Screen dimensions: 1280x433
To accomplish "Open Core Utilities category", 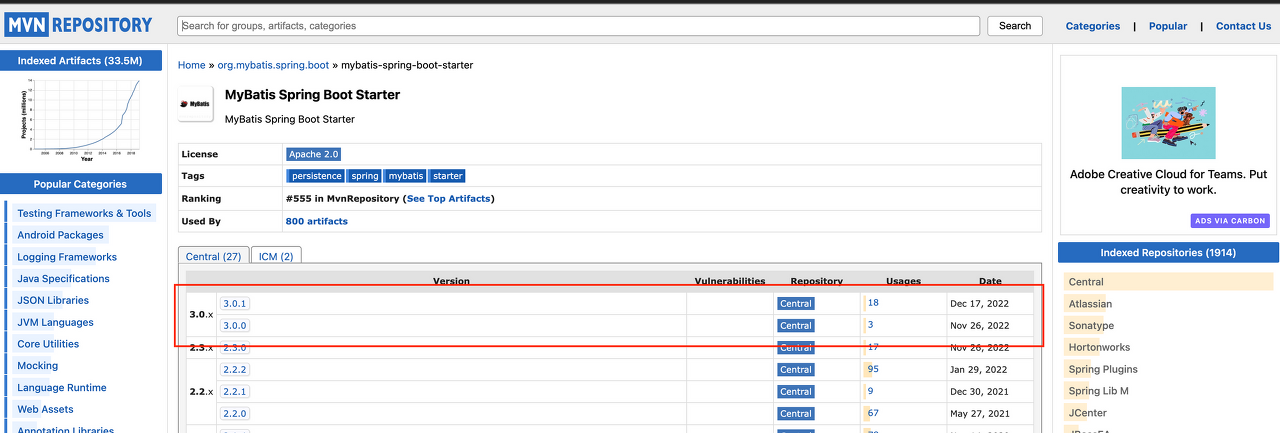I will pos(48,344).
